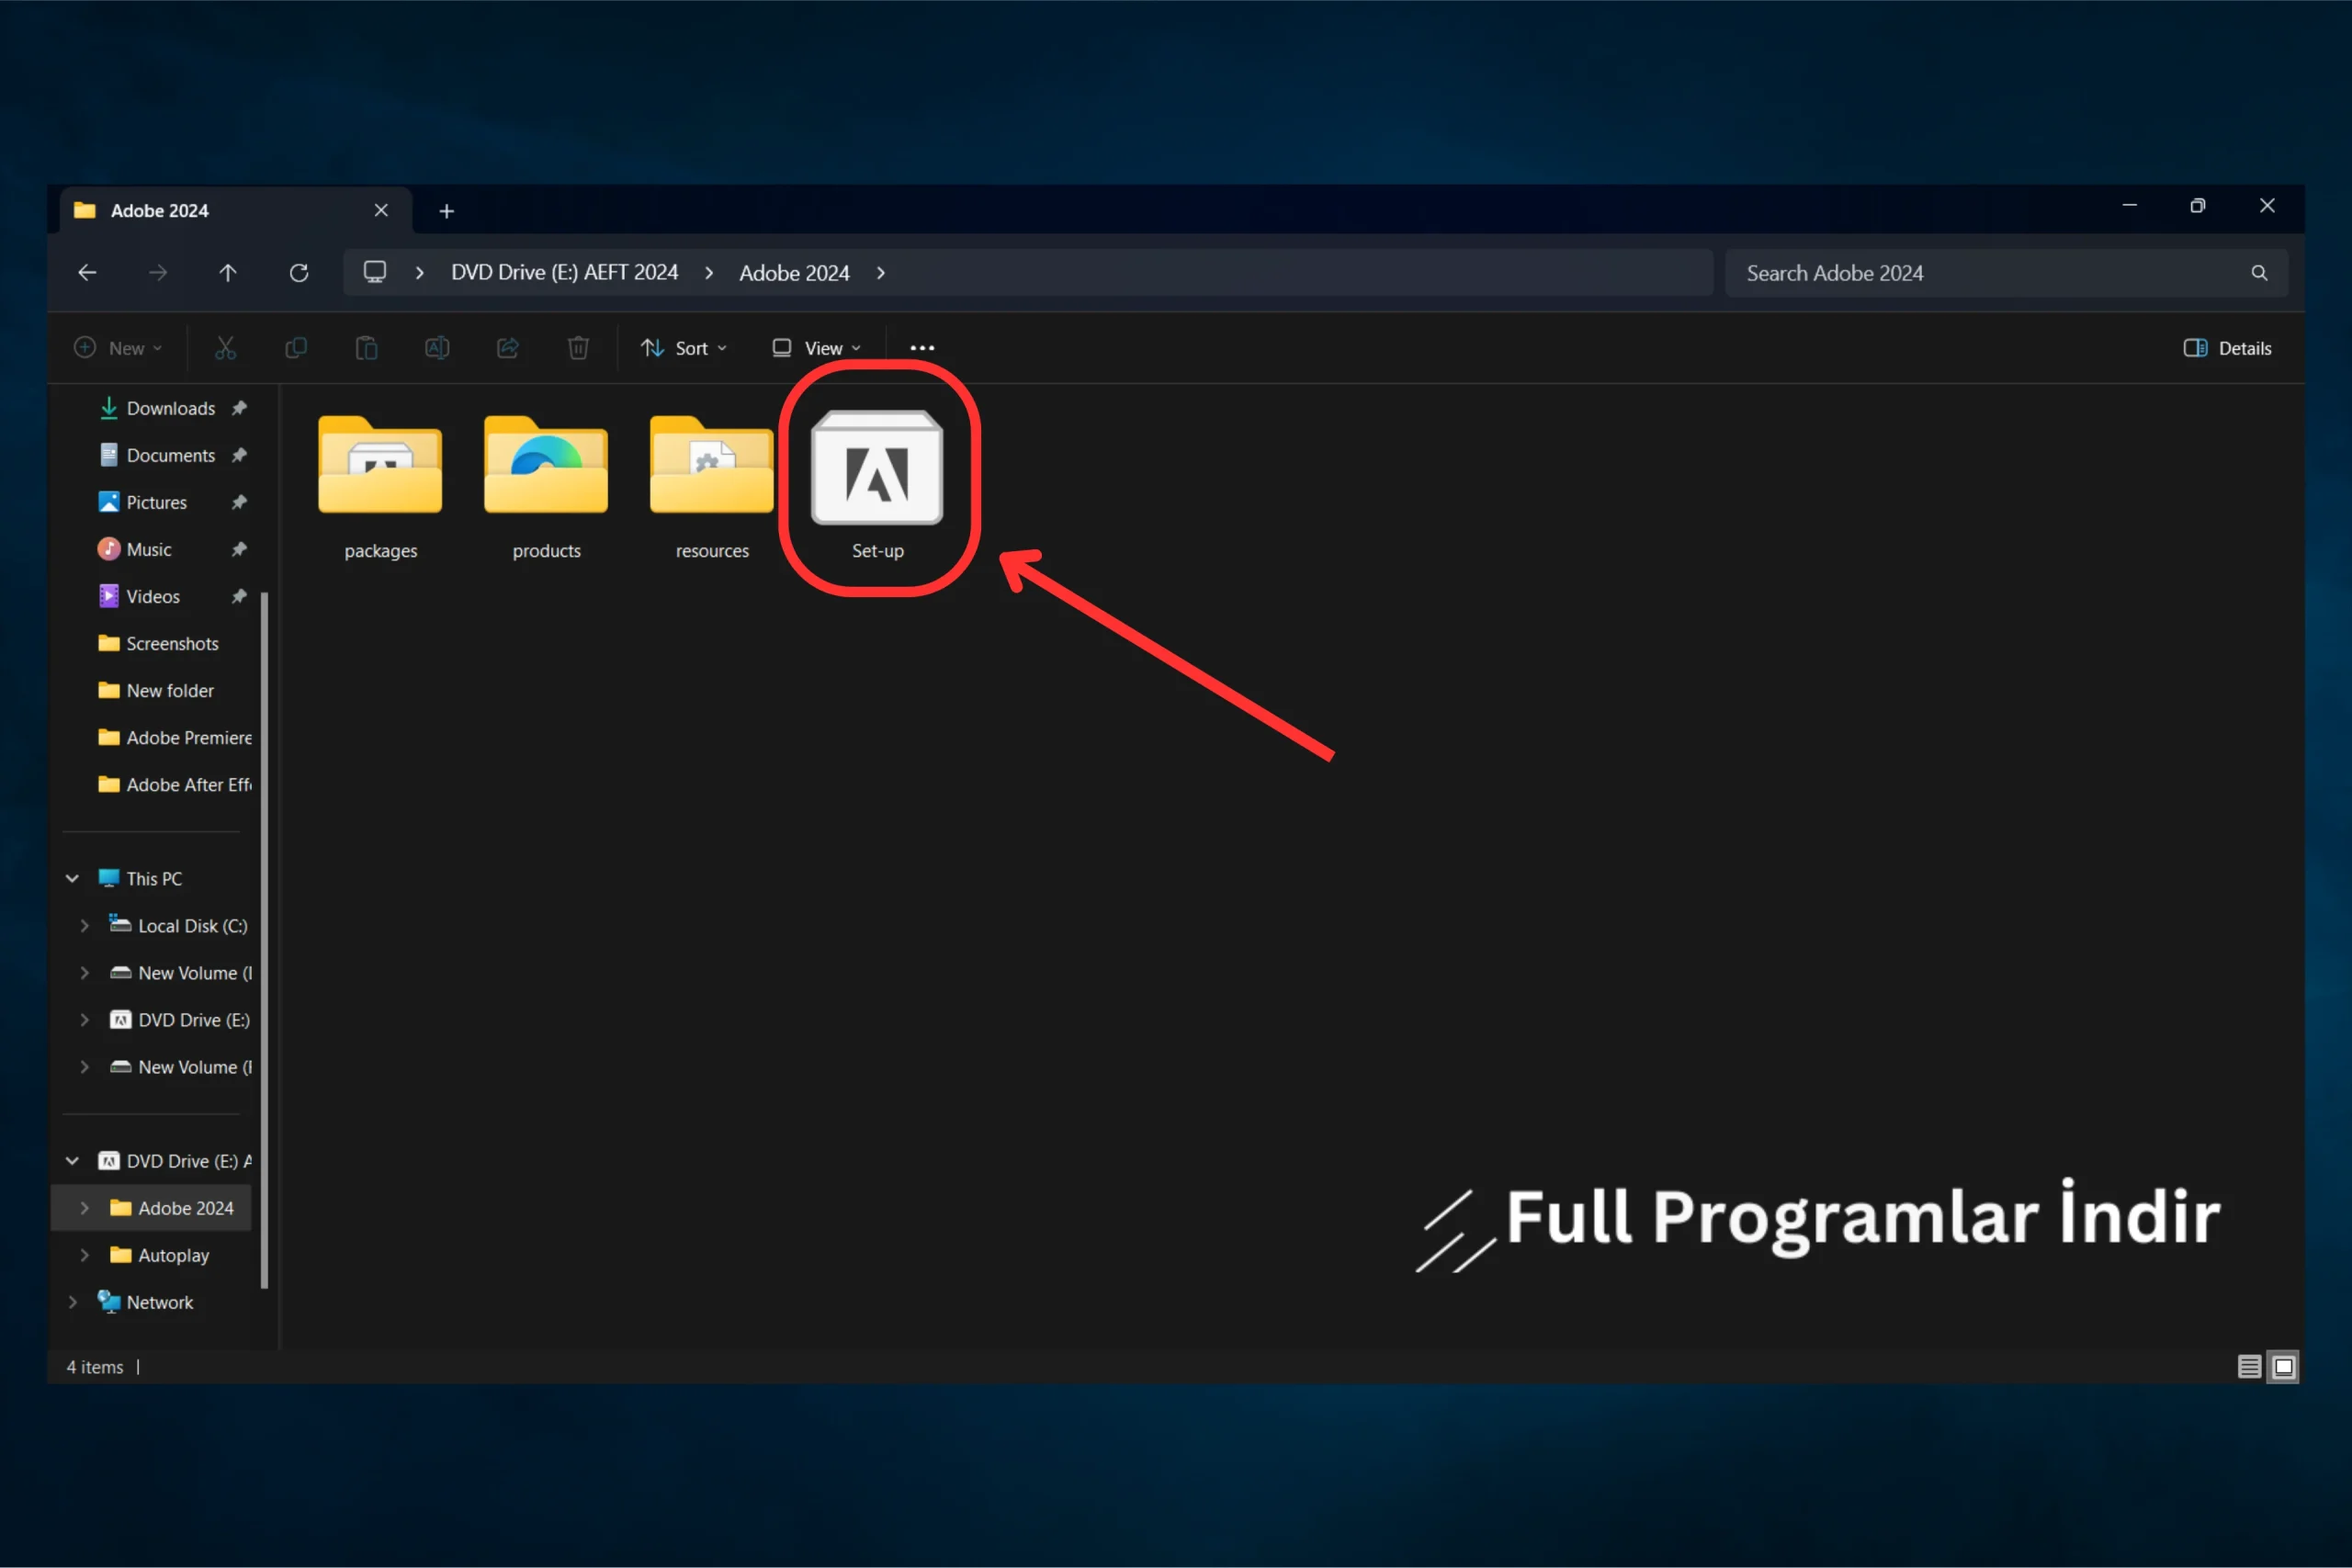Image resolution: width=2352 pixels, height=1568 pixels.
Task: Navigate to DVD Drive (E:) AEFT 2024 breadcrumb
Action: pyautogui.click(x=564, y=272)
